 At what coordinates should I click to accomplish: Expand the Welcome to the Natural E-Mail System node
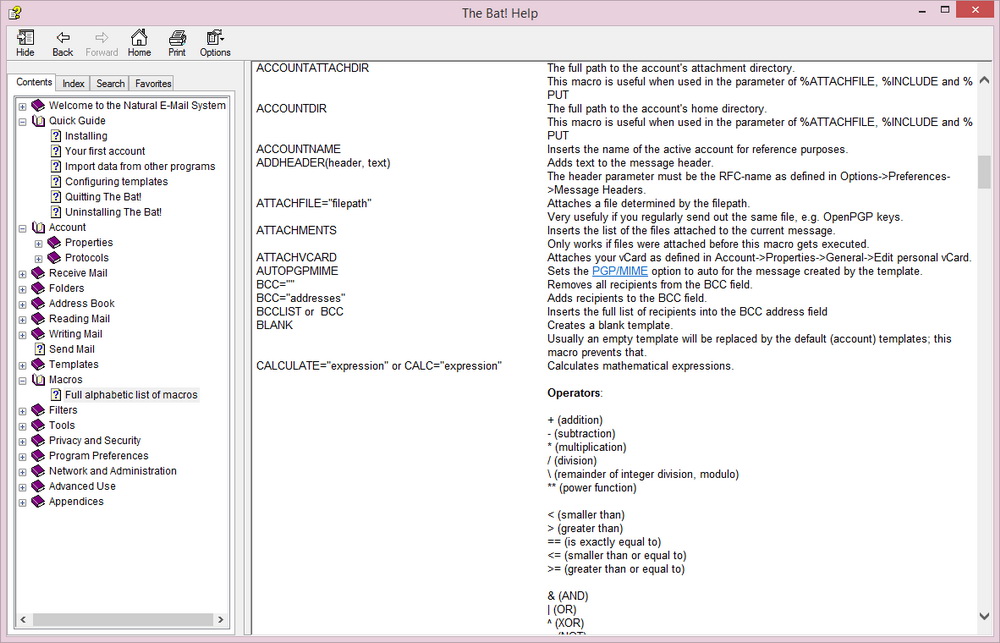coord(22,107)
